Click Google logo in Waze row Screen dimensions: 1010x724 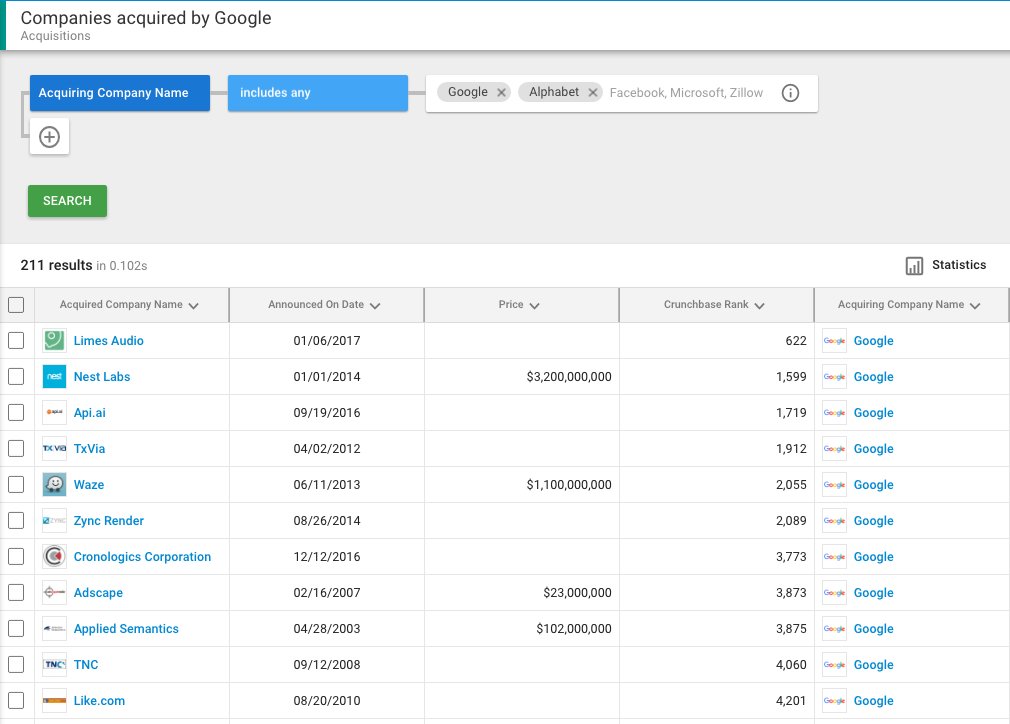tap(834, 485)
